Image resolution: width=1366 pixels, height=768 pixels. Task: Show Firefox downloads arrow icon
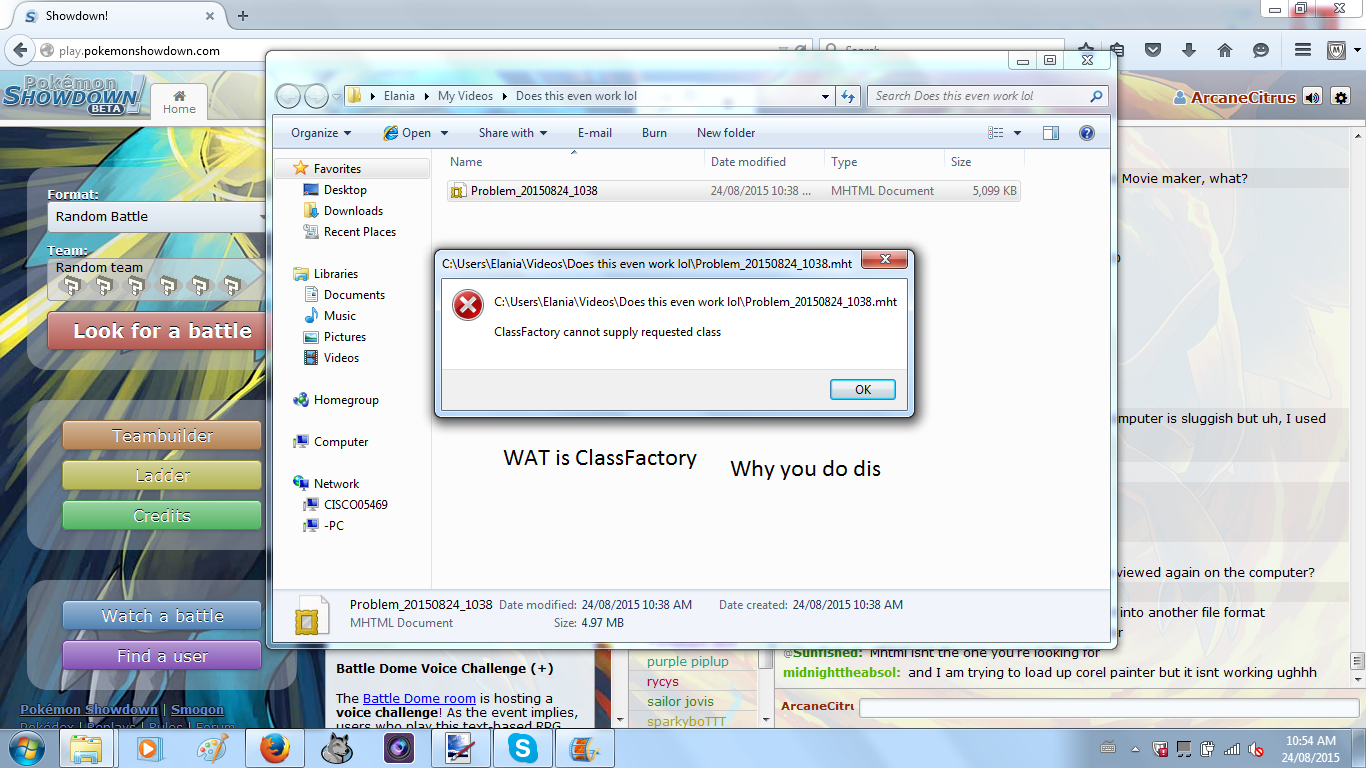coord(1189,50)
